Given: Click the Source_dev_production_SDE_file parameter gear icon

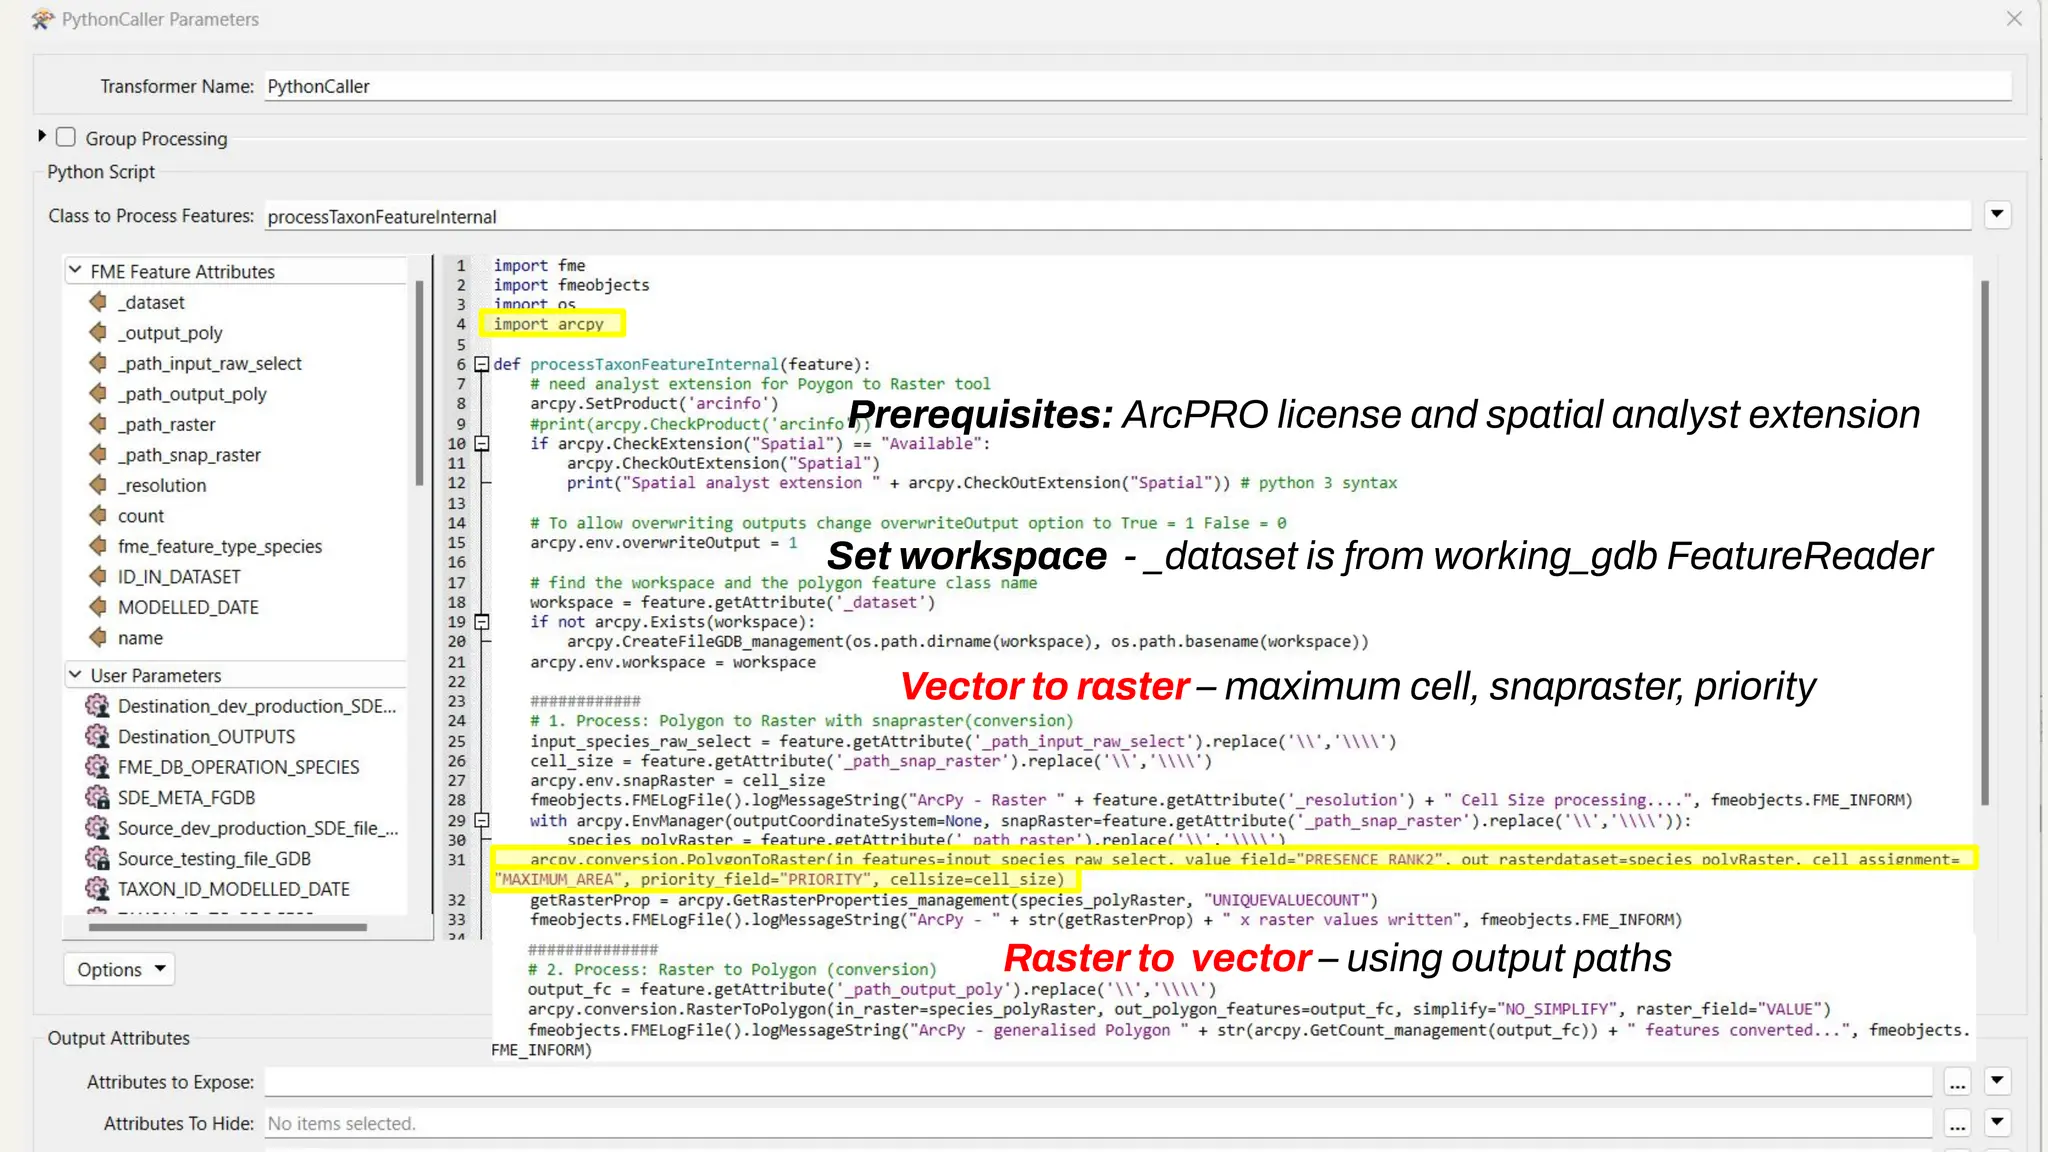Looking at the screenshot, I should tap(98, 827).
